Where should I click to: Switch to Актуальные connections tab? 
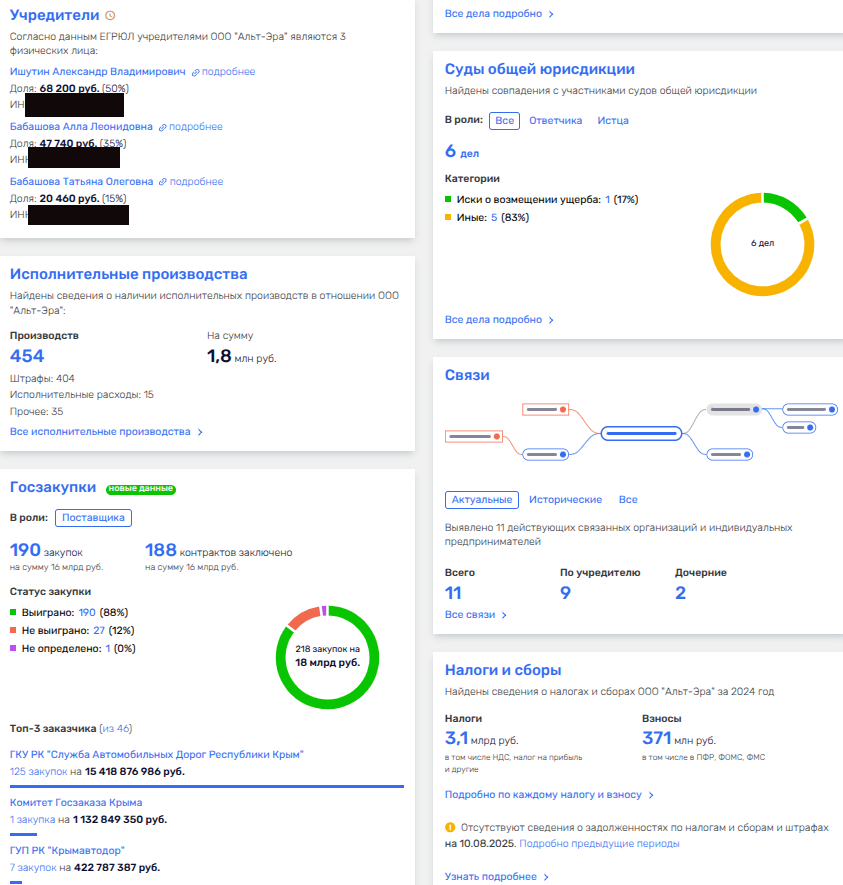(x=481, y=499)
